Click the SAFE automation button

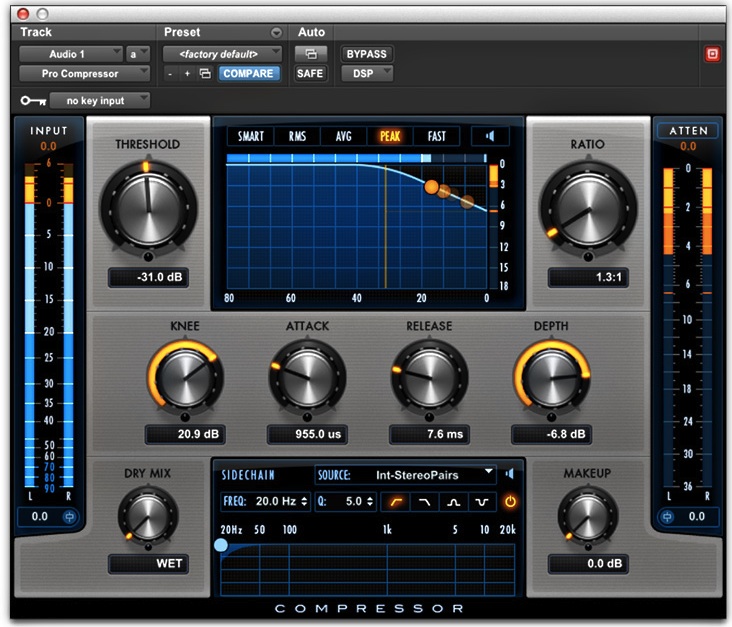pos(310,73)
